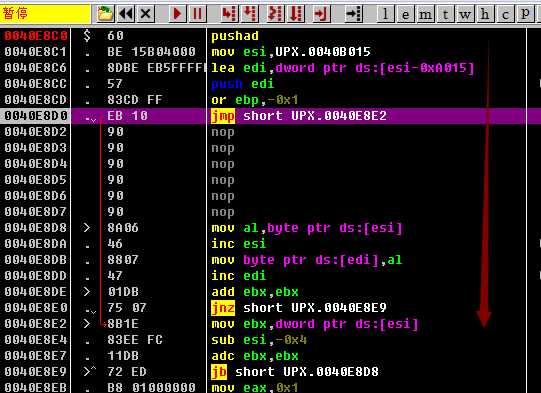Viewport: 541px width, 393px height.
Task: Click hex bytes B8 01000000
Action: tap(151, 387)
